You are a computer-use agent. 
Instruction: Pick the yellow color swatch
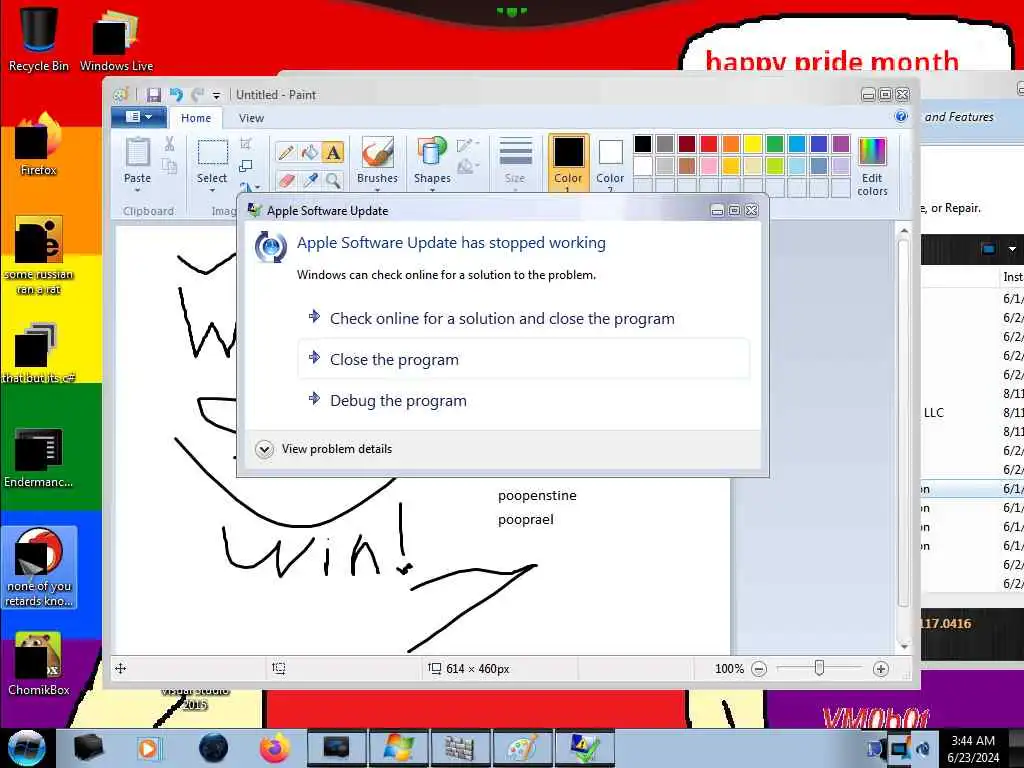[x=752, y=144]
